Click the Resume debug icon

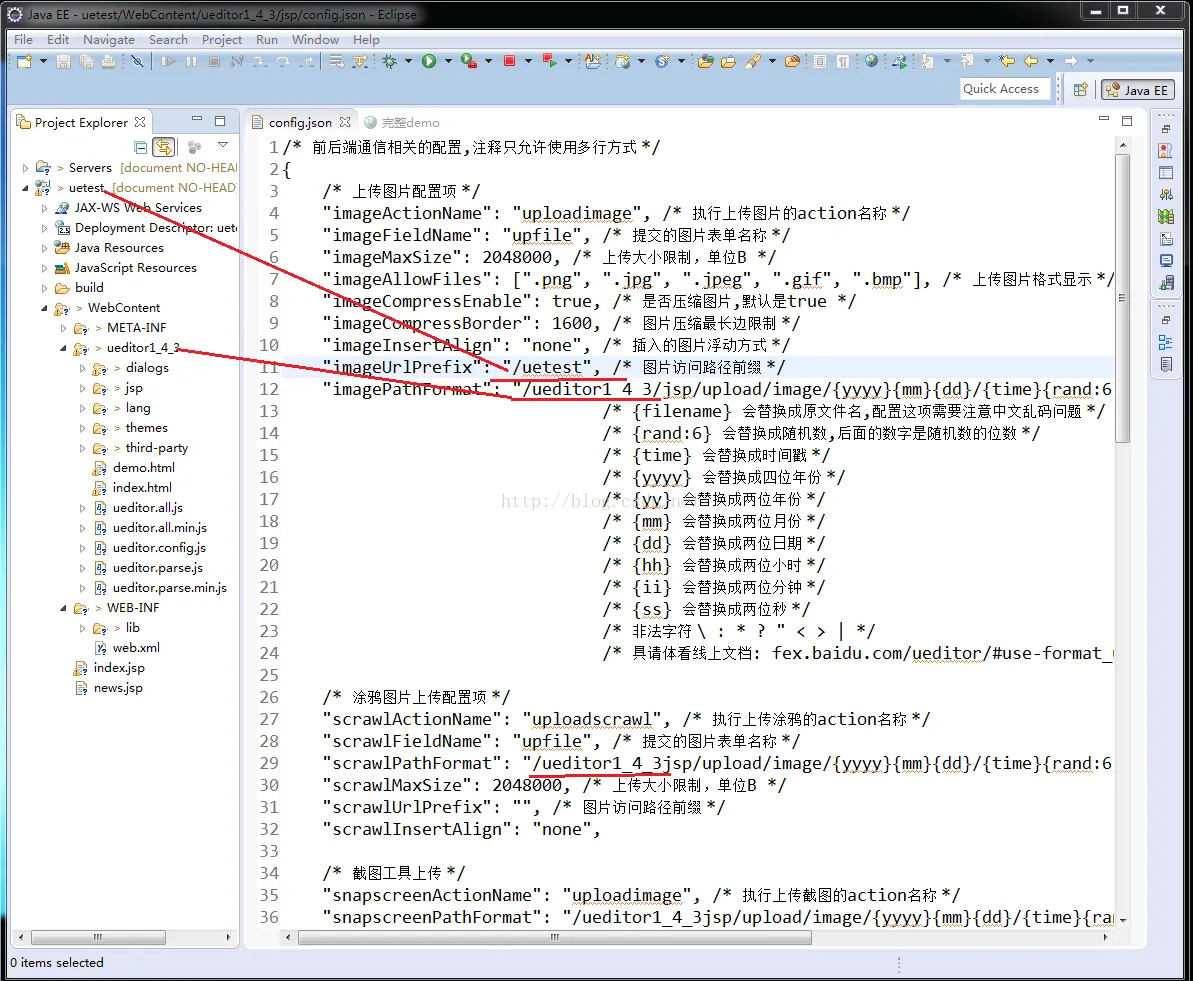(x=168, y=61)
